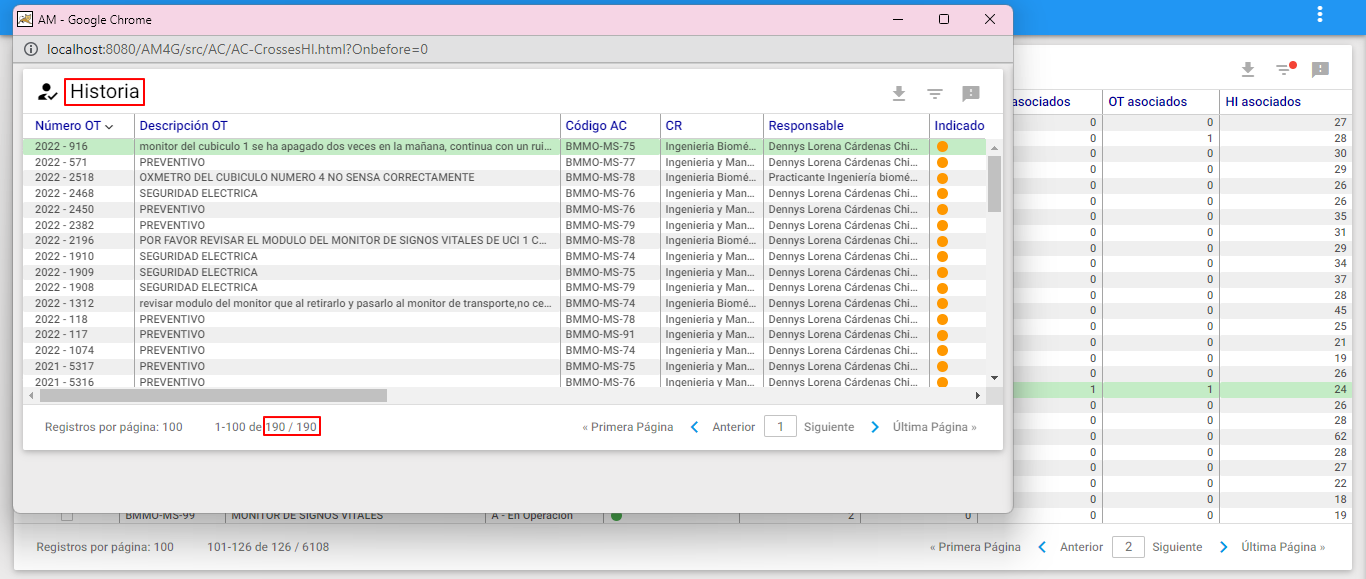The height and width of the screenshot is (579, 1366).
Task: Select the row numbered 2022 - 1074
Action: pos(505,351)
